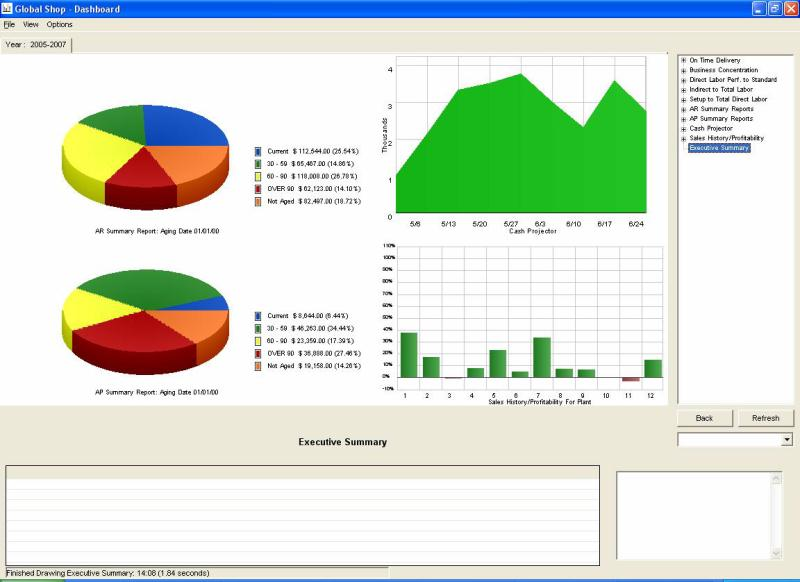Click inside the text box at bottom right
Viewport: 800px width, 582px height.
[694, 515]
